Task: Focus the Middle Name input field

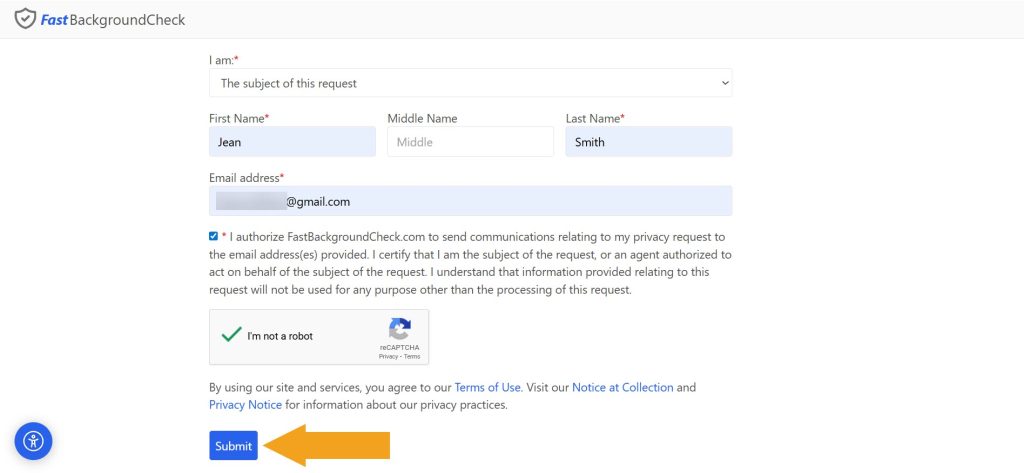Action: pos(470,142)
